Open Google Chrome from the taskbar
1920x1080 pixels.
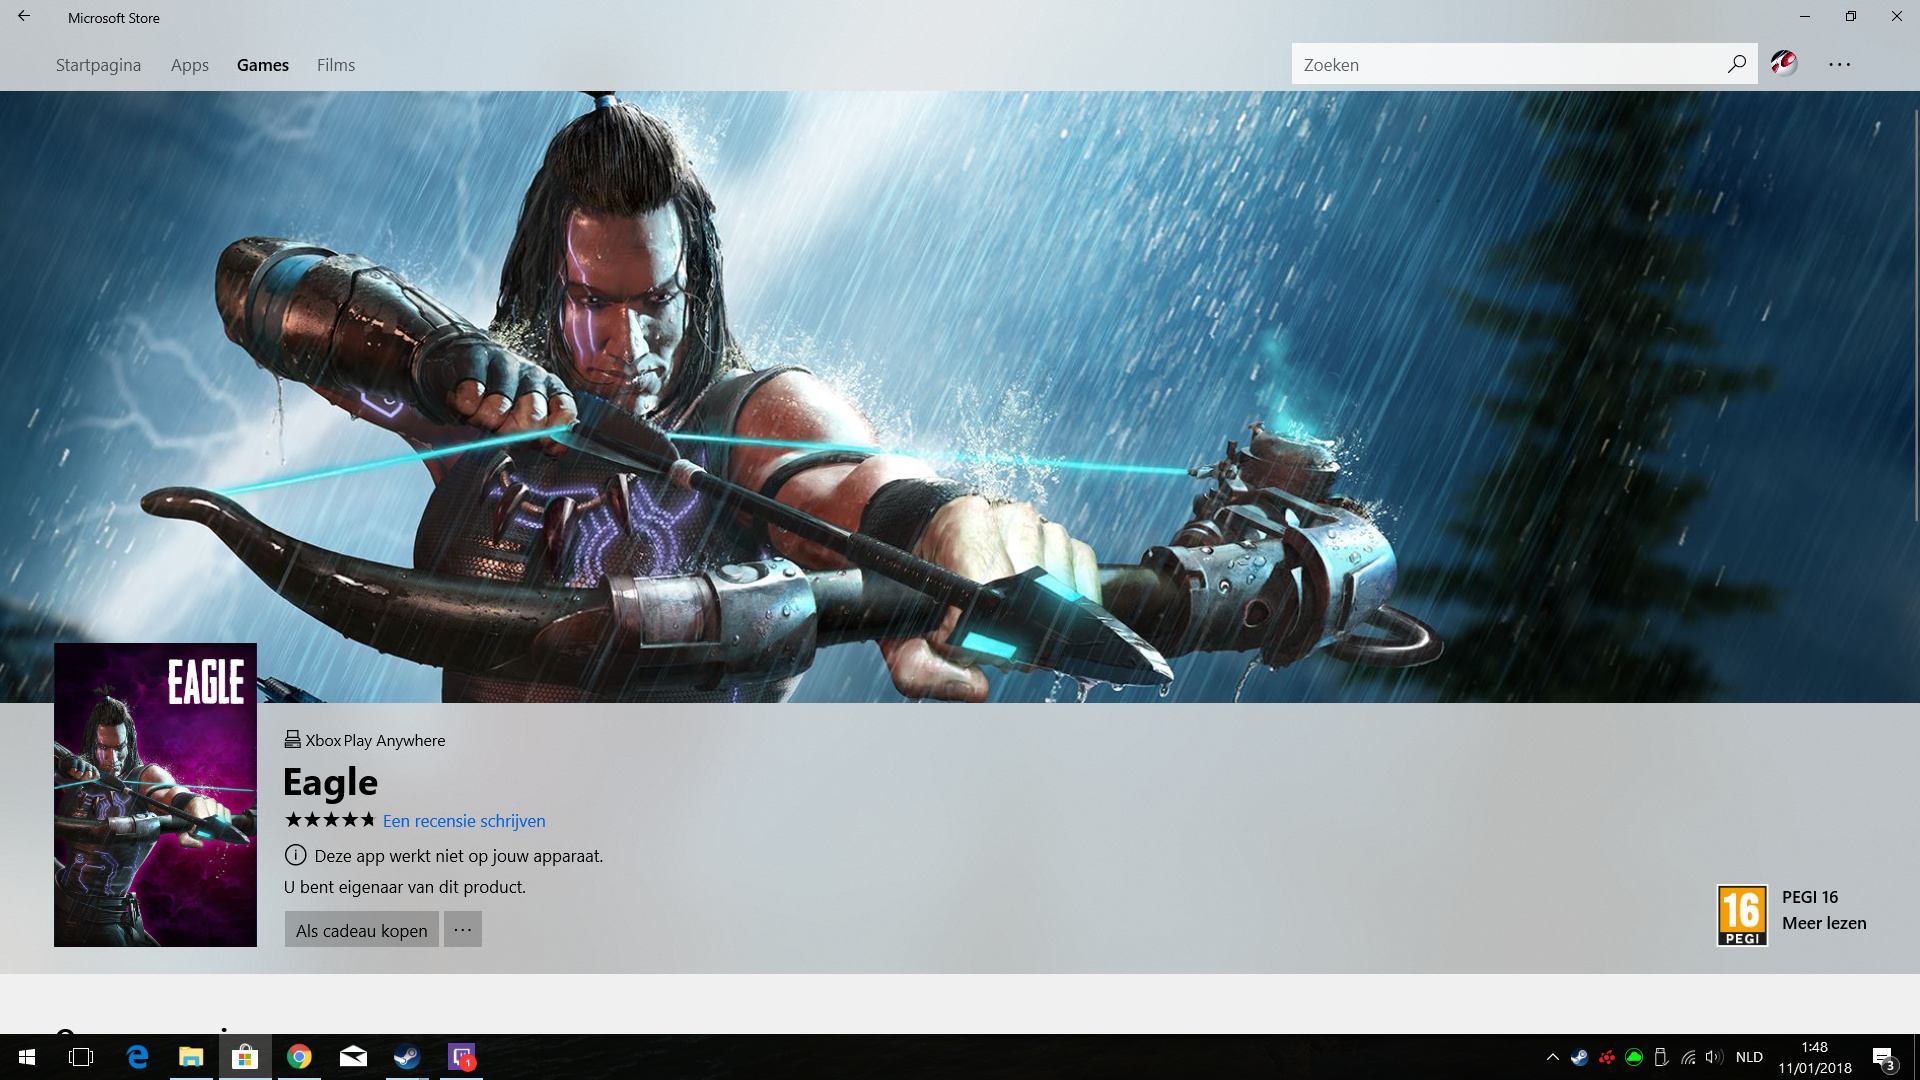tap(299, 1057)
